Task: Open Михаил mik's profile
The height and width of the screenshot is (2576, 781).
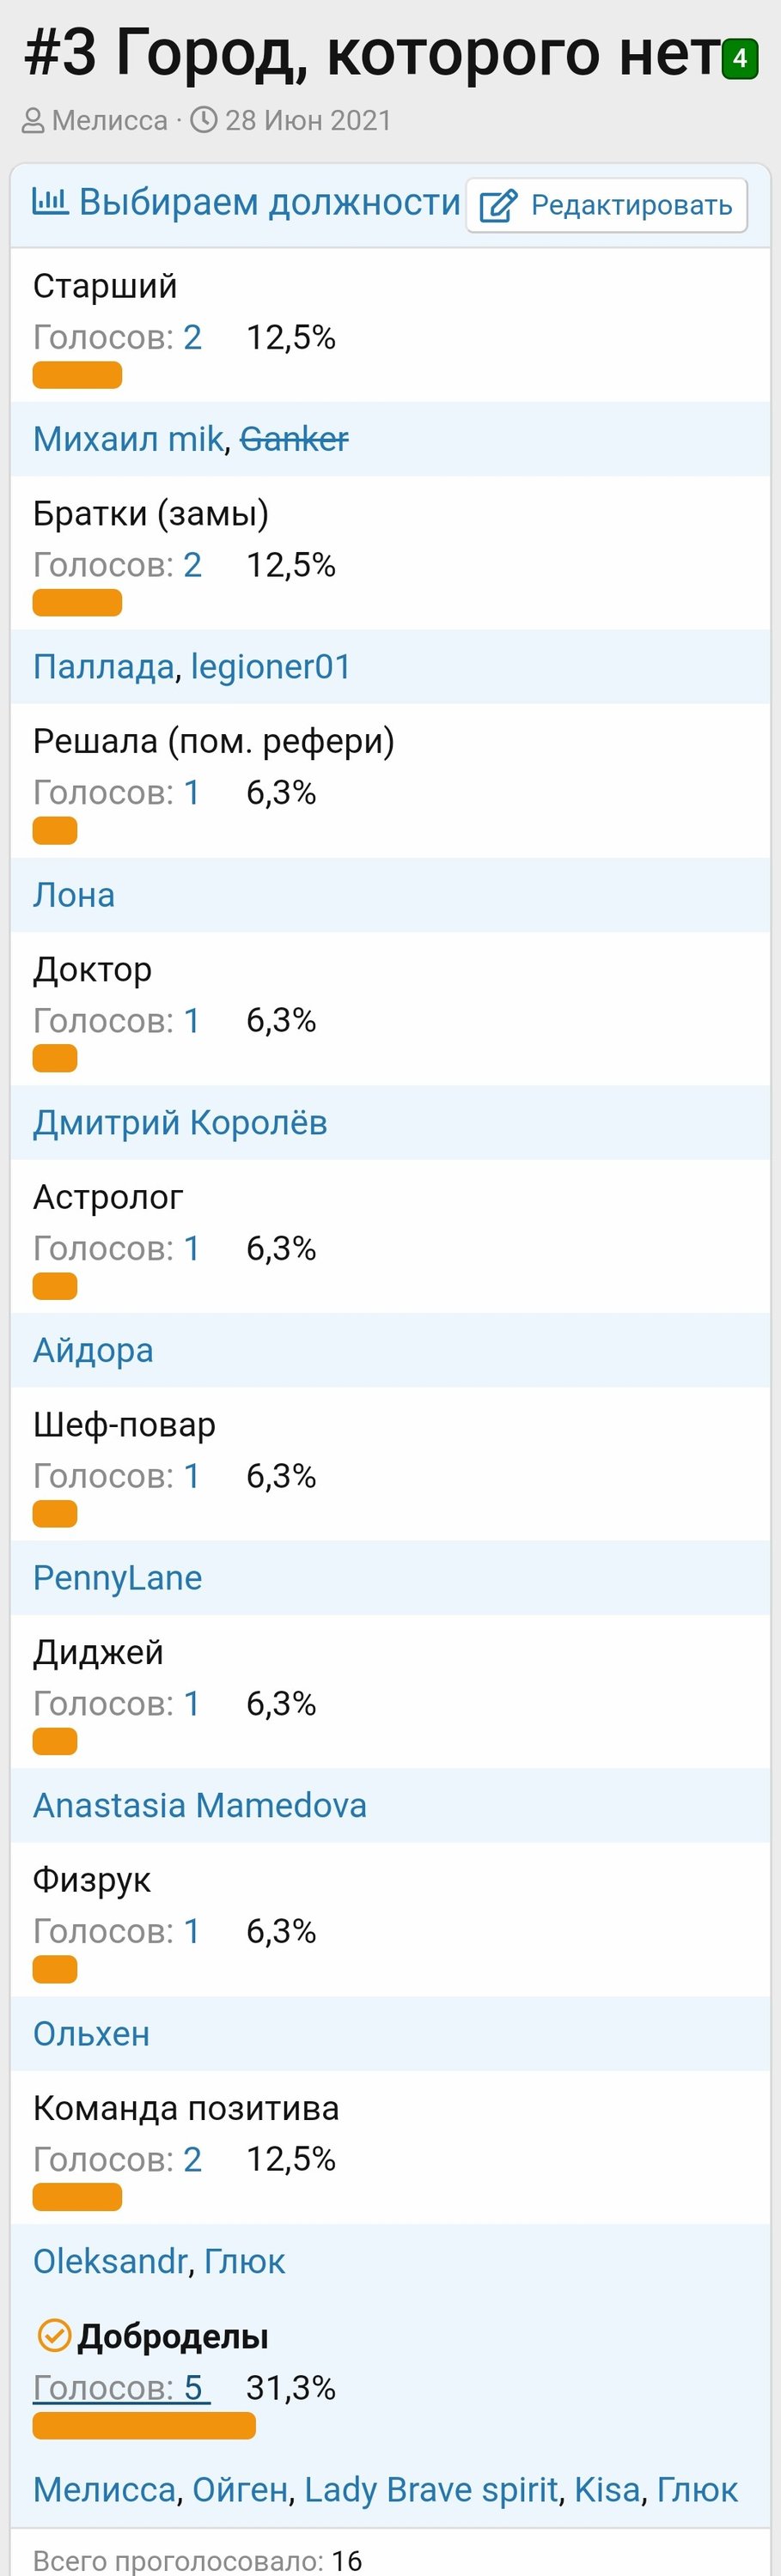Action: click(x=128, y=439)
